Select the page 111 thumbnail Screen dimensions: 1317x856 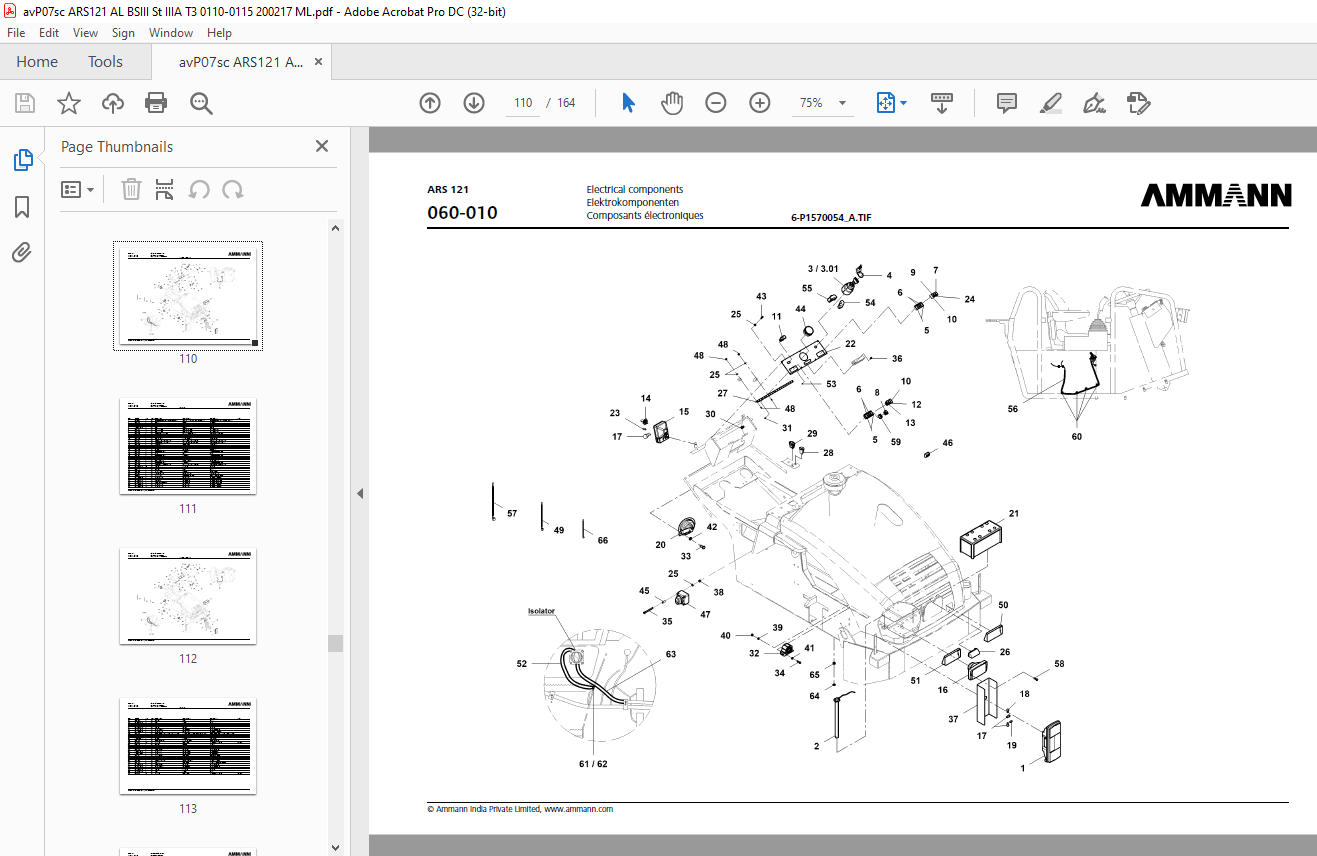point(188,446)
